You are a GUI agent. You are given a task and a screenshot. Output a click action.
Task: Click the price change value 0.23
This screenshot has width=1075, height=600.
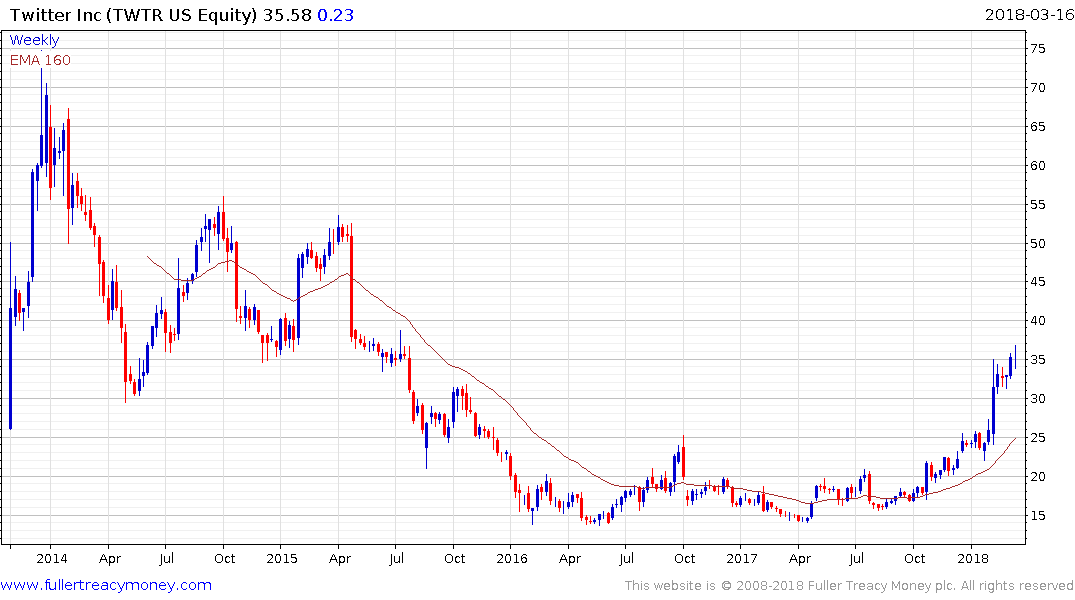click(x=335, y=15)
